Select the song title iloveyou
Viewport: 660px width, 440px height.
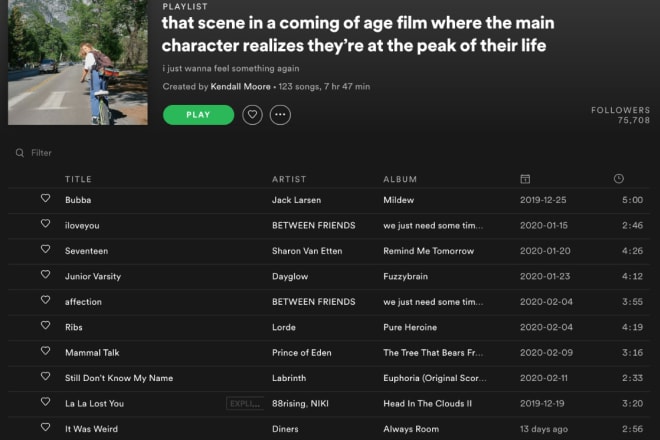[82, 226]
